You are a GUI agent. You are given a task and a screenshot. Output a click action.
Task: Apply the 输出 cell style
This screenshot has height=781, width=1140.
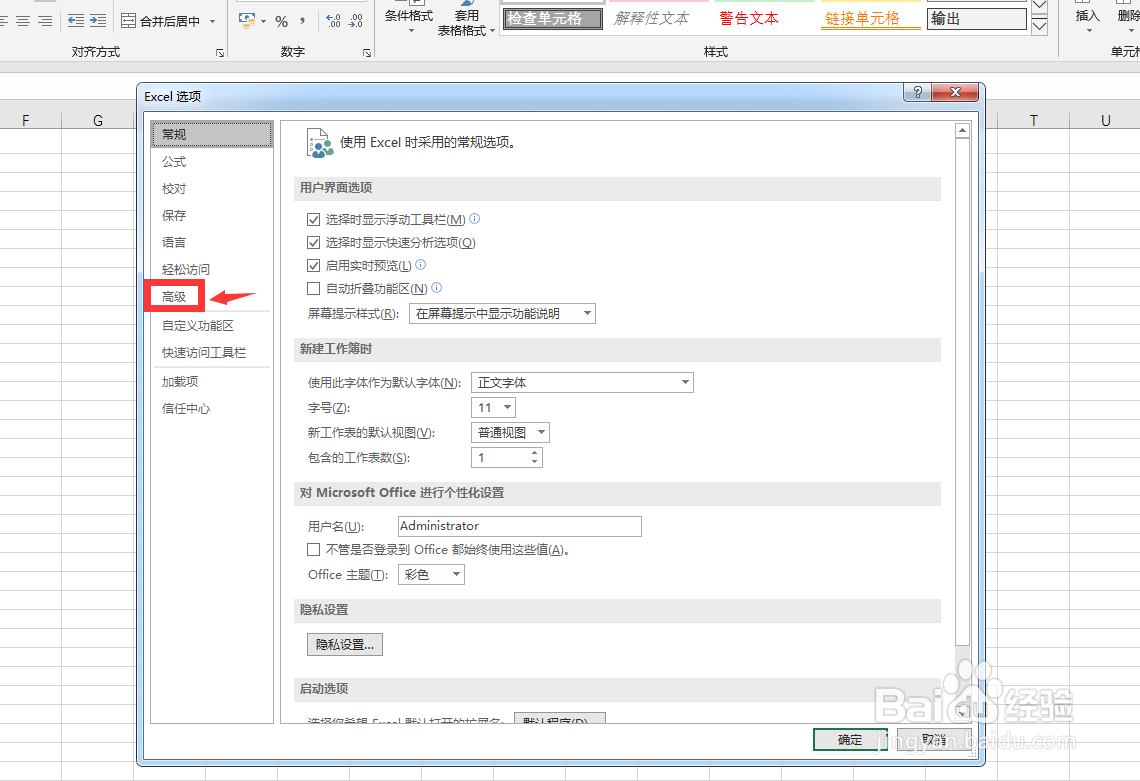coord(976,19)
